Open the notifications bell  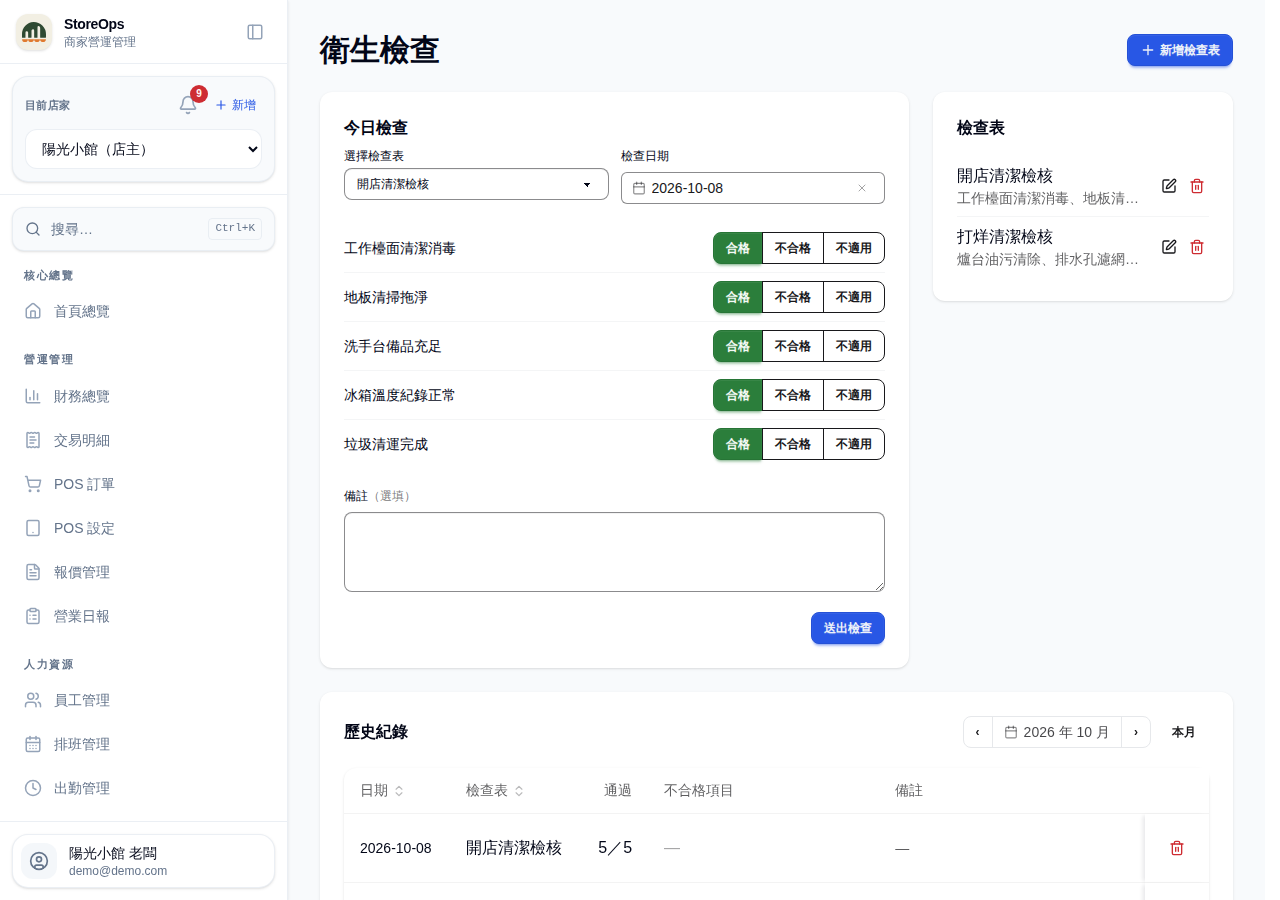pyautogui.click(x=188, y=105)
